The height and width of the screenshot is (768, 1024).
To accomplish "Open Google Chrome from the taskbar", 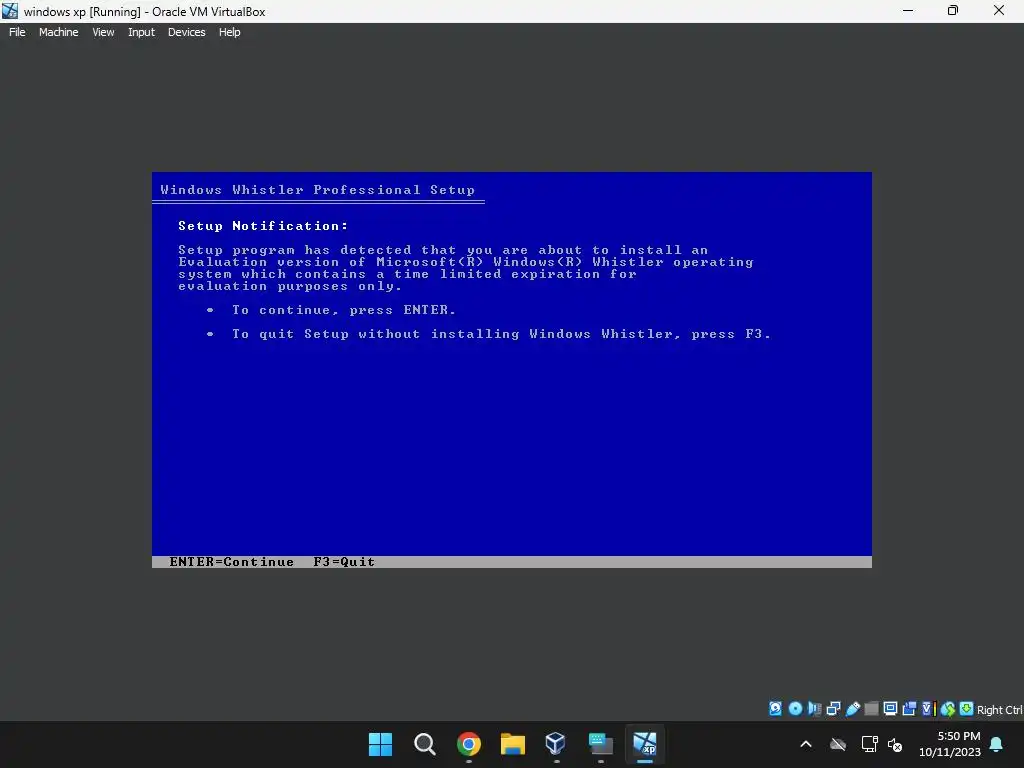I will 468,744.
